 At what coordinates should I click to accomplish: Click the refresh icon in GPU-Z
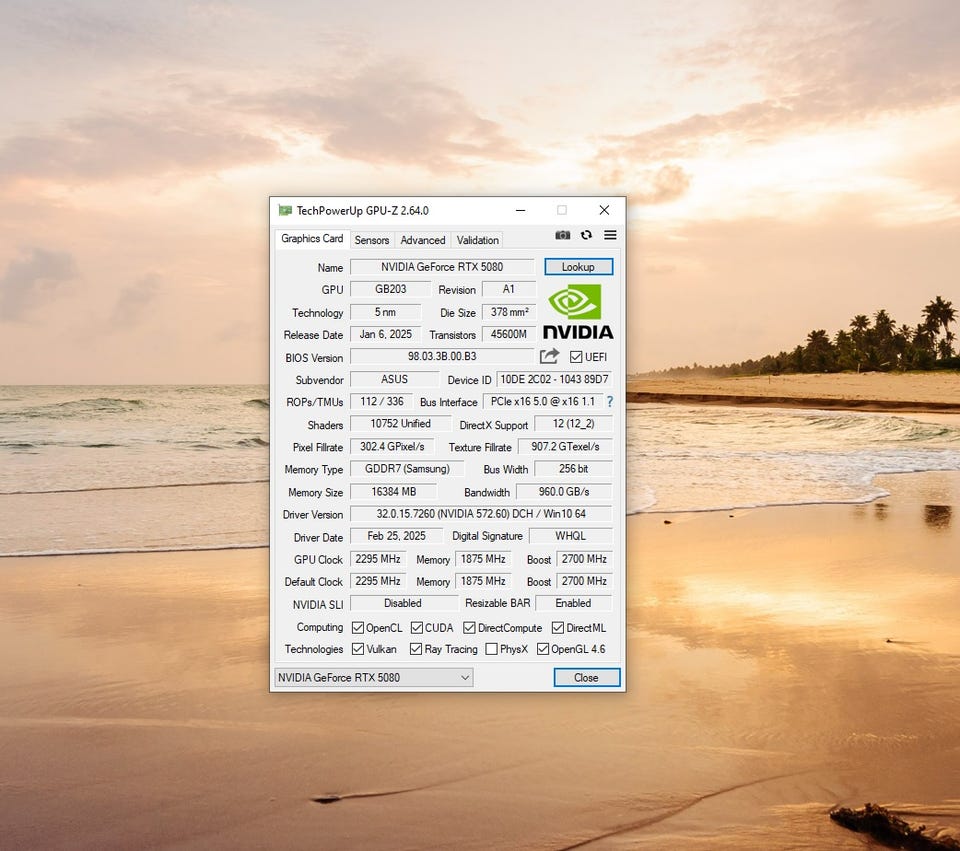click(586, 235)
